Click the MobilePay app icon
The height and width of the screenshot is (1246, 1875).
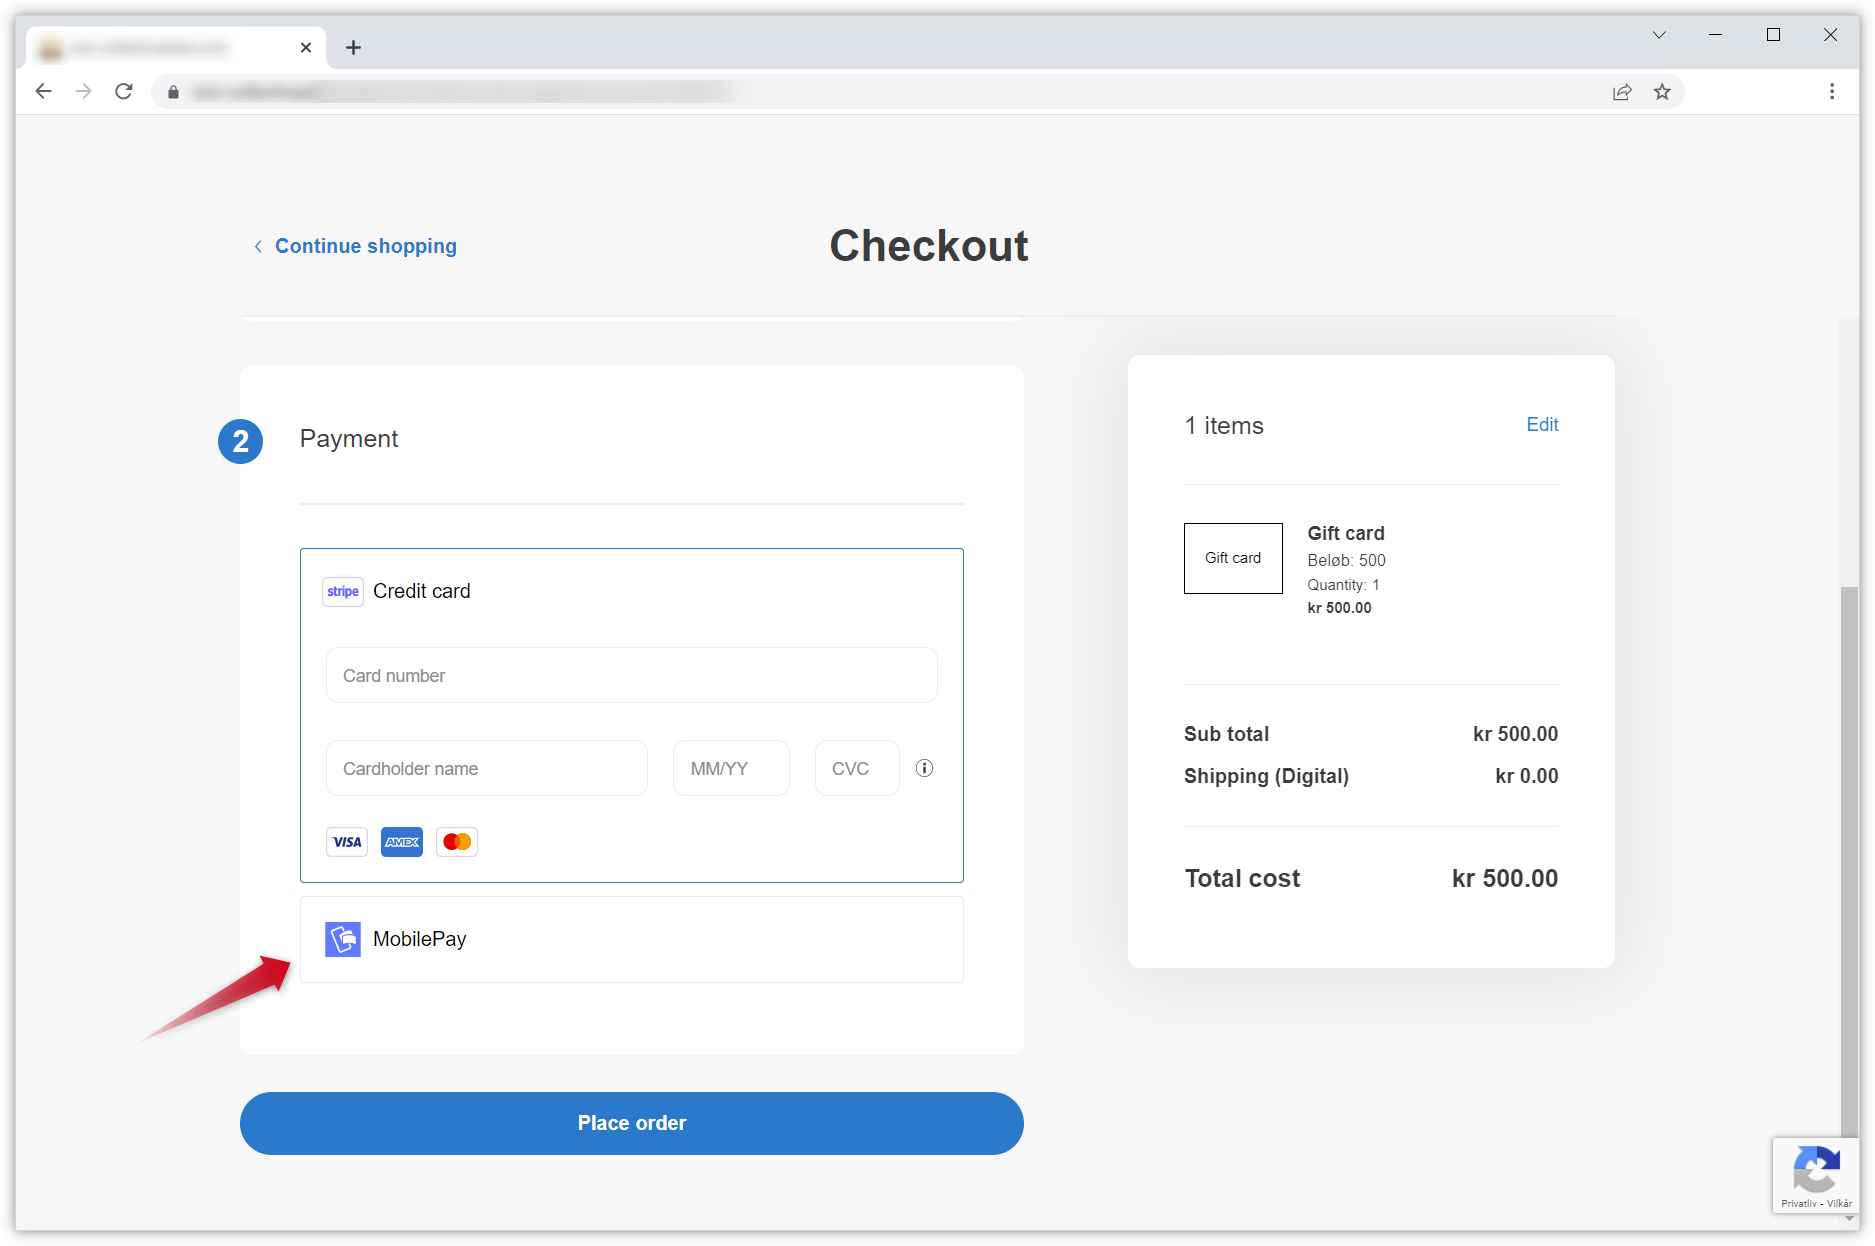[x=343, y=939]
